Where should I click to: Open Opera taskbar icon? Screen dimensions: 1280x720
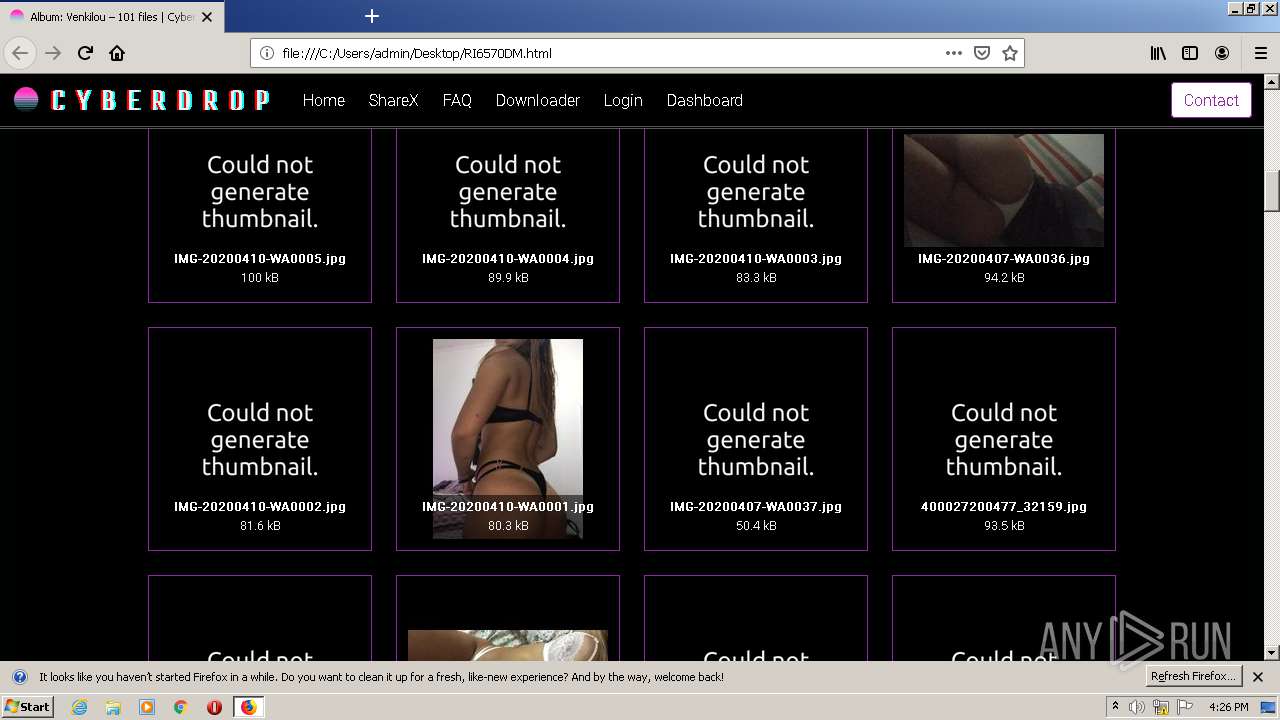pos(214,707)
